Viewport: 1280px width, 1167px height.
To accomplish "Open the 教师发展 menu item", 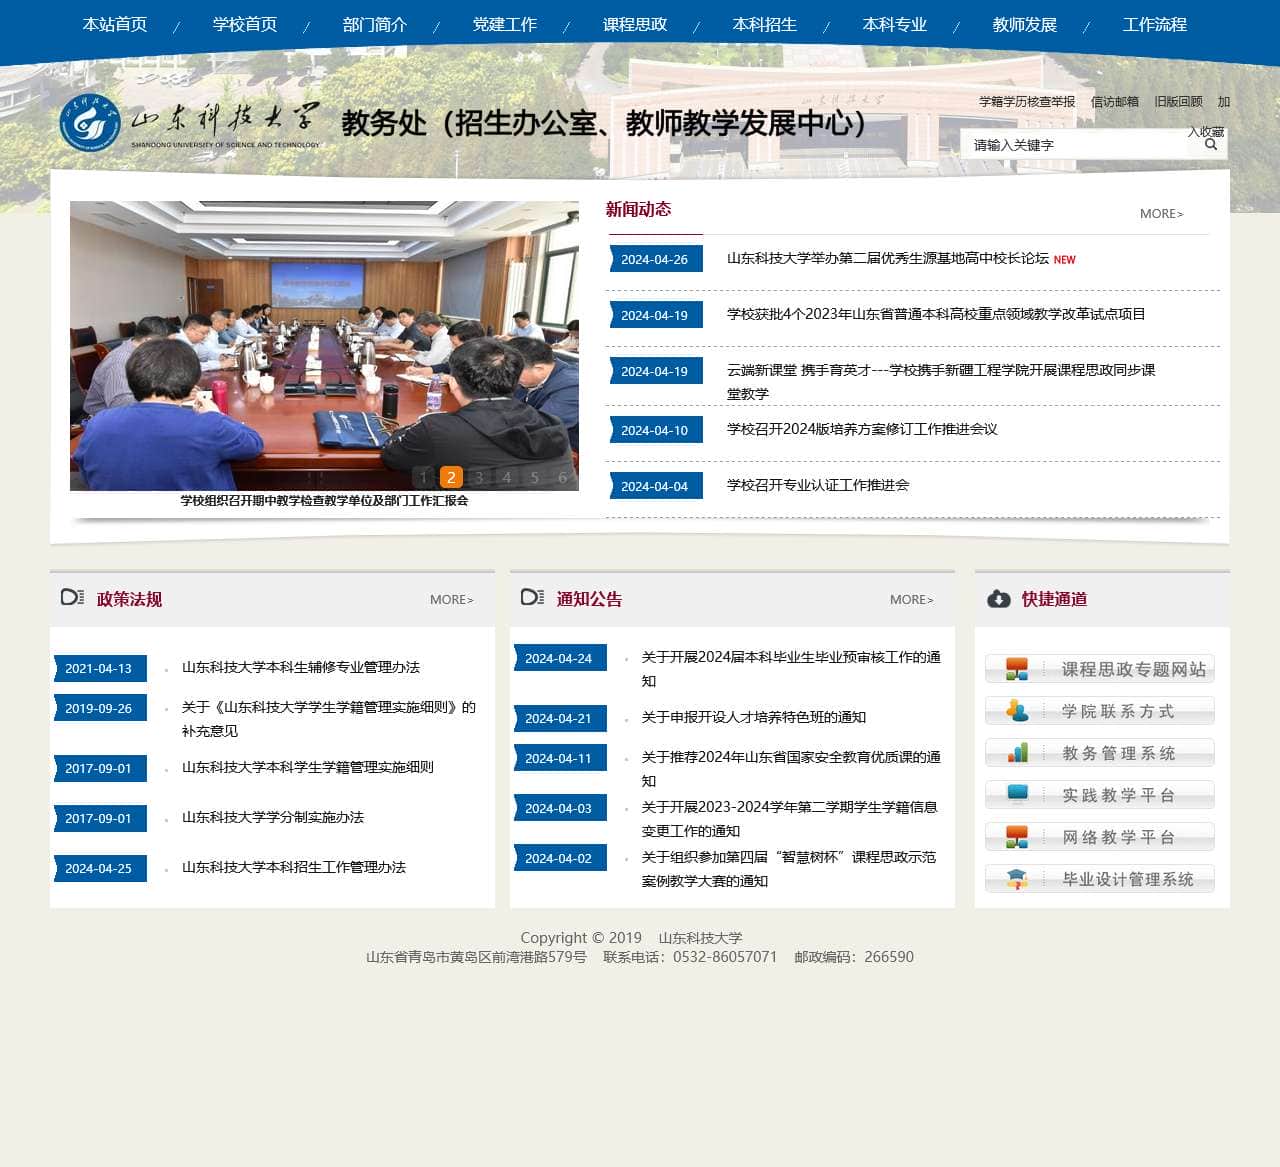I will (x=1025, y=25).
